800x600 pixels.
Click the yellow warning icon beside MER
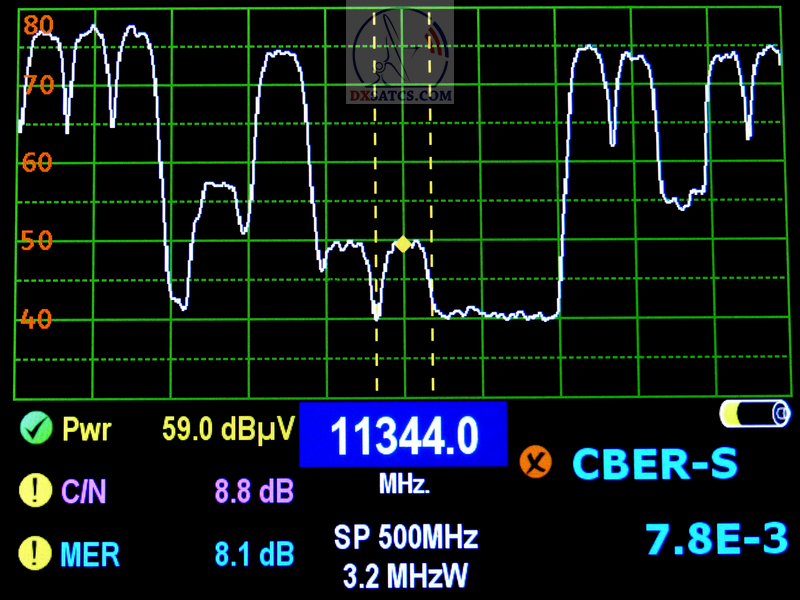(37, 553)
